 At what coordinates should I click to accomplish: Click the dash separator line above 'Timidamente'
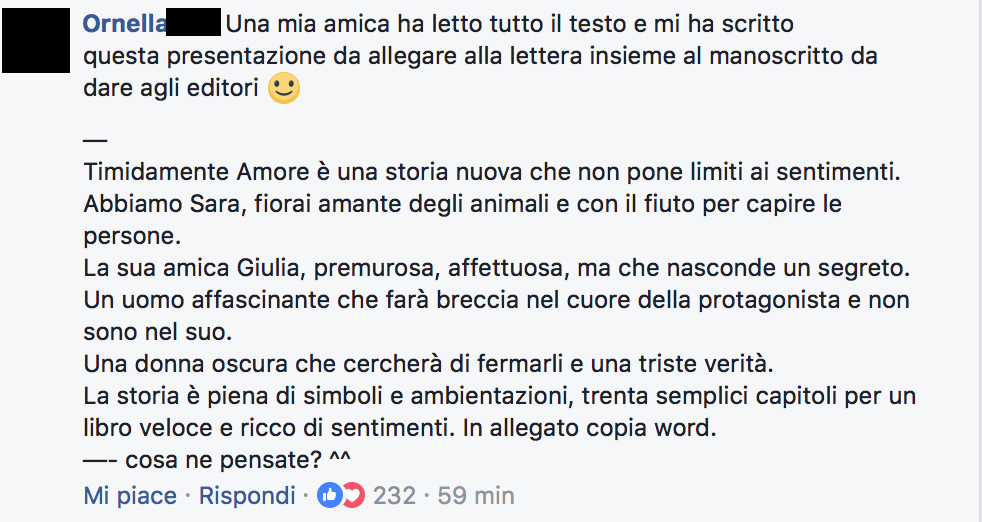pyautogui.click(x=95, y=140)
